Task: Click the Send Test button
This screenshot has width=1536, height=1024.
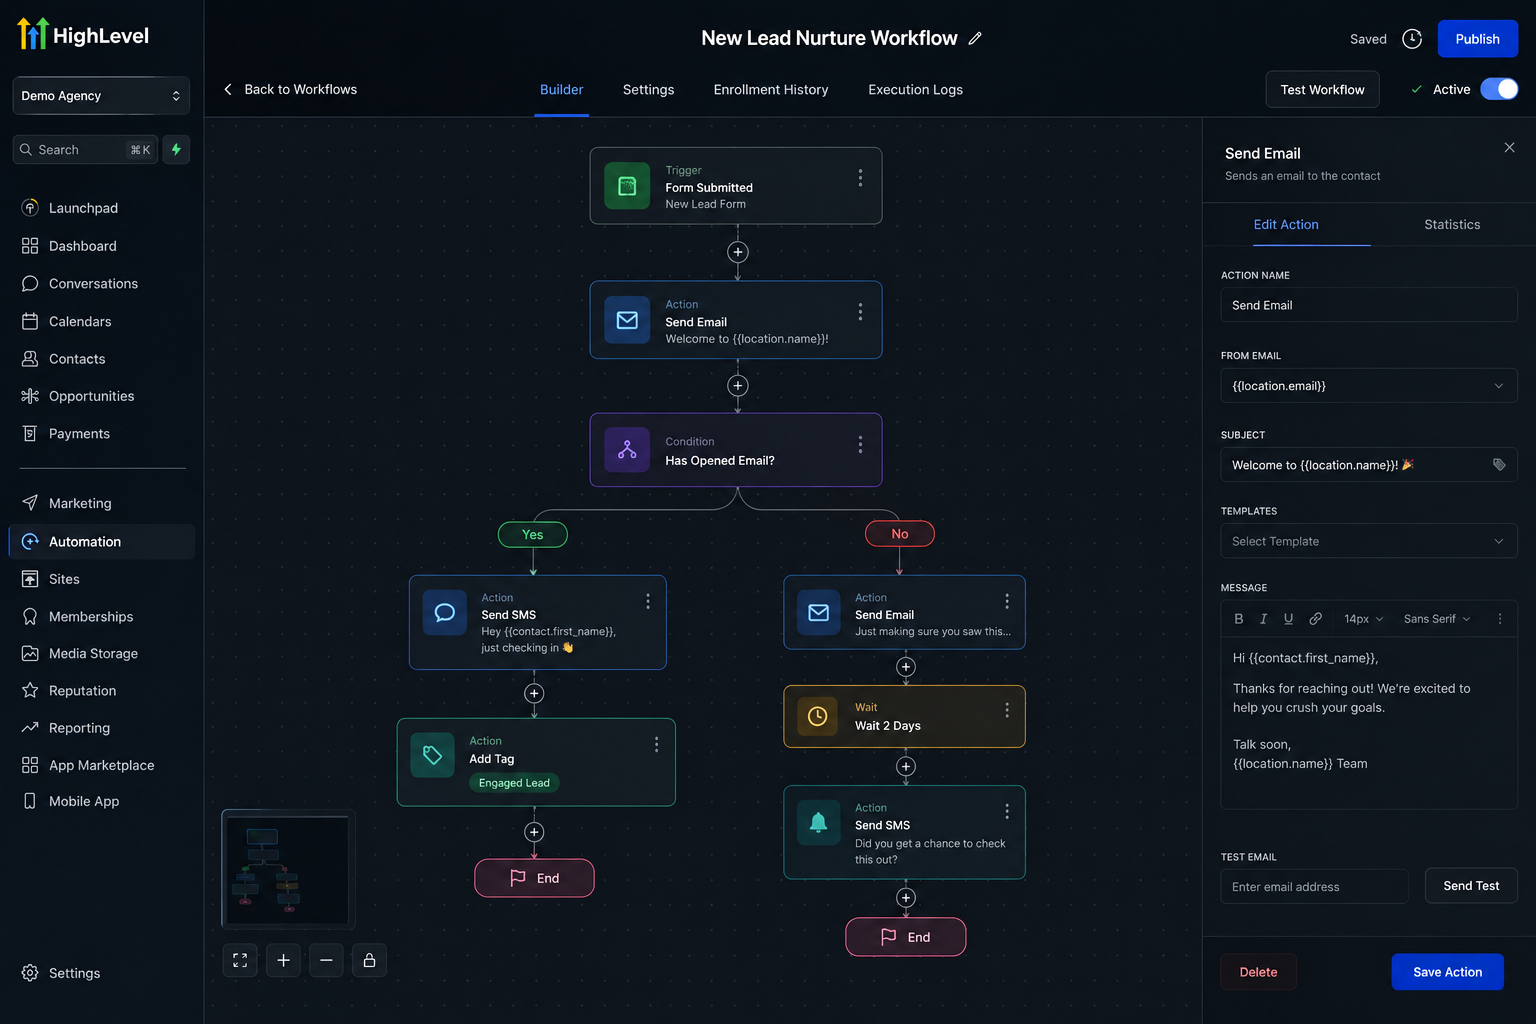Action: 1471,886
